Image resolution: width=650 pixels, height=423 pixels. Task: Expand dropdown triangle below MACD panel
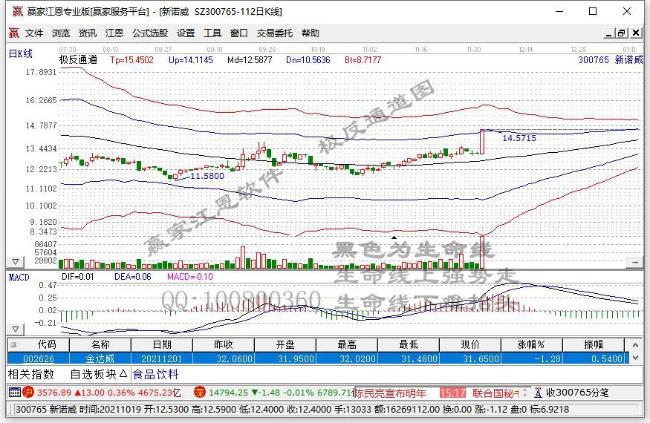tap(15, 329)
